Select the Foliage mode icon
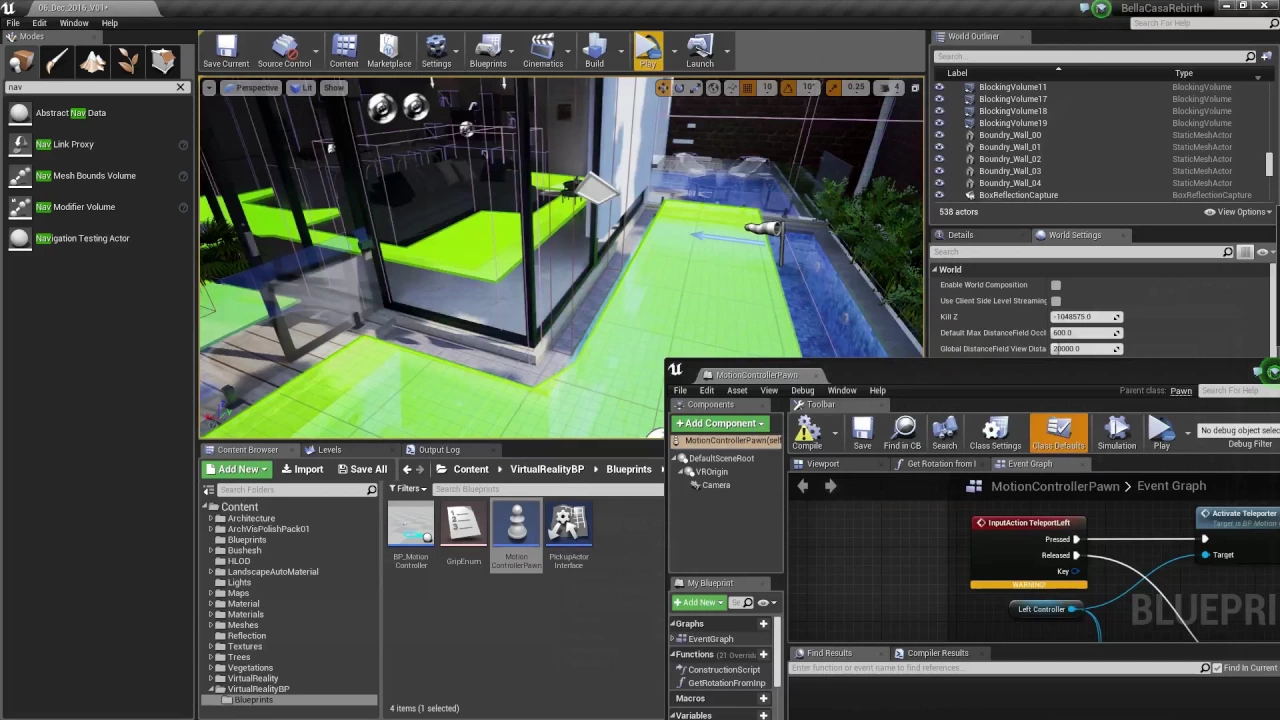 click(x=128, y=63)
